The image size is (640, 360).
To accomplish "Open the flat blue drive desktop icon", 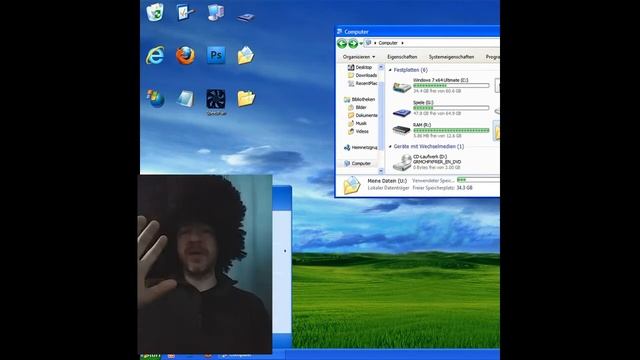I will [x=245, y=16].
